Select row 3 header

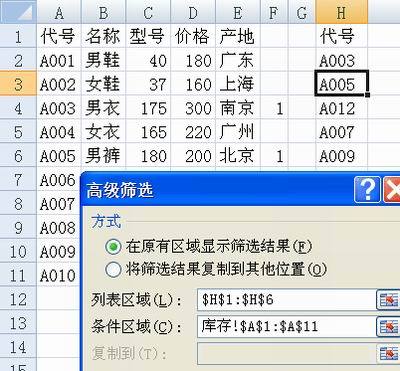18,84
